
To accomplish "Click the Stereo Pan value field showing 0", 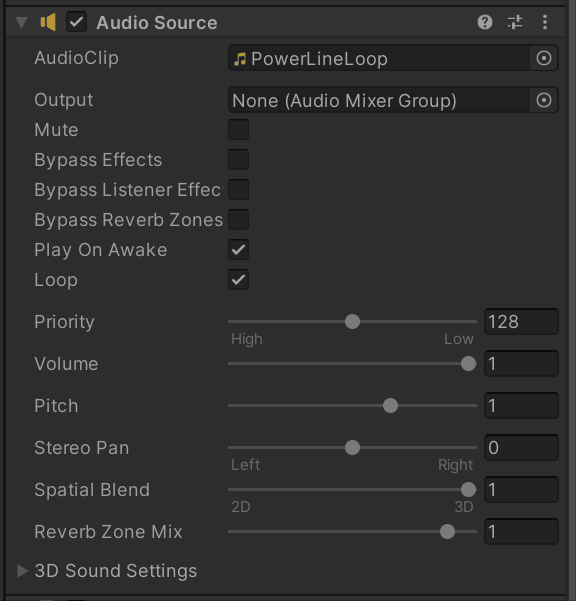I will click(521, 447).
